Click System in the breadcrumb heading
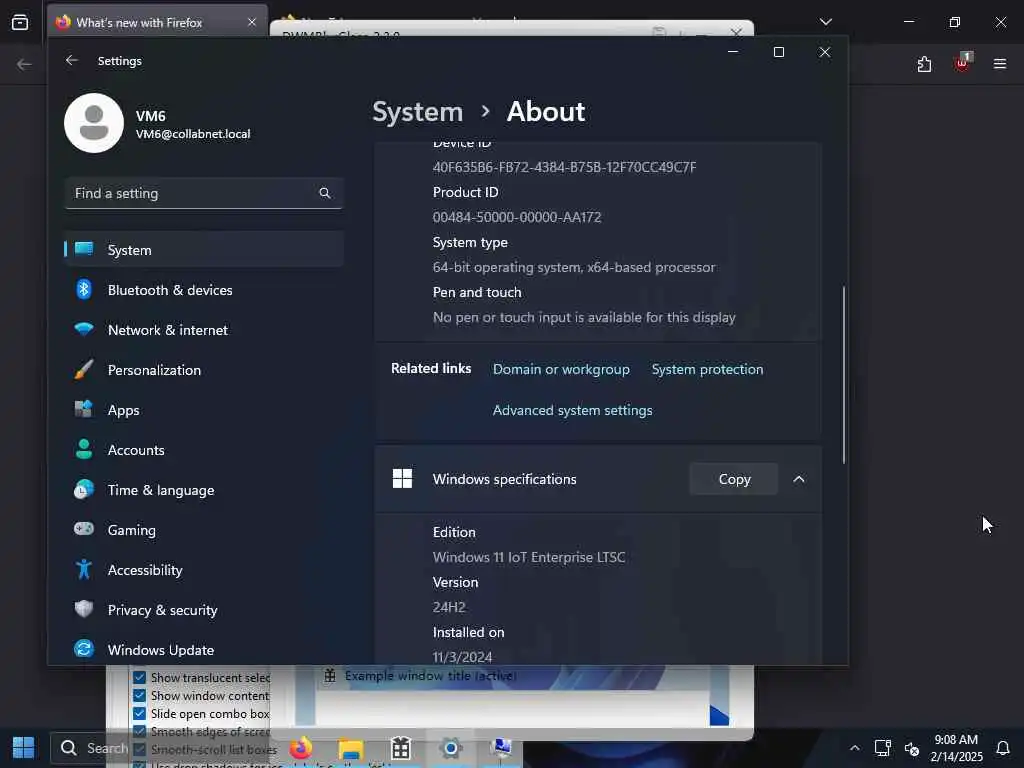The image size is (1024, 768). (417, 112)
